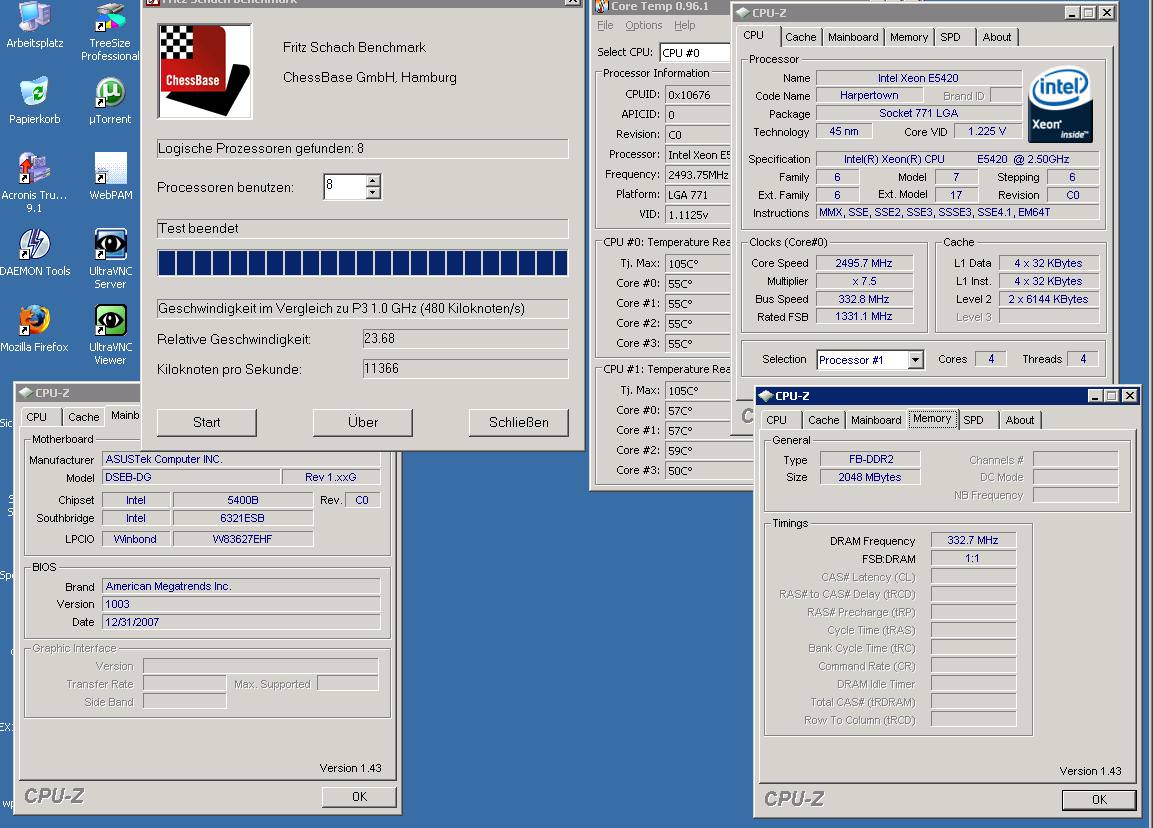Image resolution: width=1153 pixels, height=828 pixels.
Task: Switch to Cache tab in CPU-Z processor window
Action: pyautogui.click(x=800, y=37)
